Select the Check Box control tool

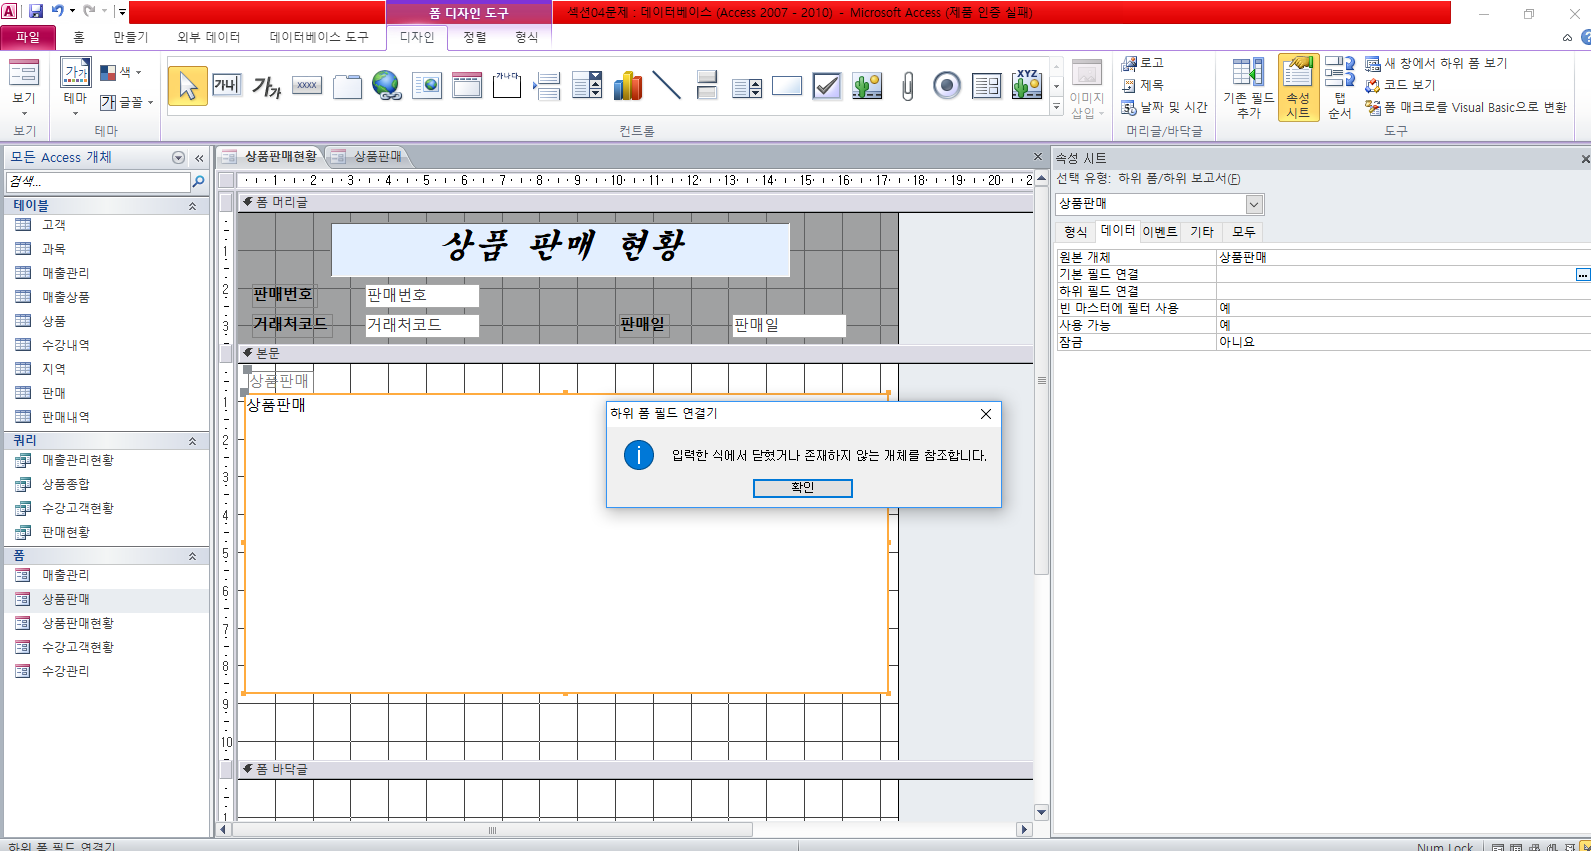[x=827, y=86]
